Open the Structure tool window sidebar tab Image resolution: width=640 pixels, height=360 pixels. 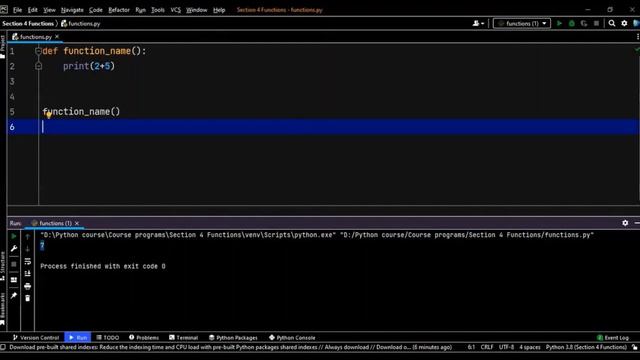coord(3,266)
